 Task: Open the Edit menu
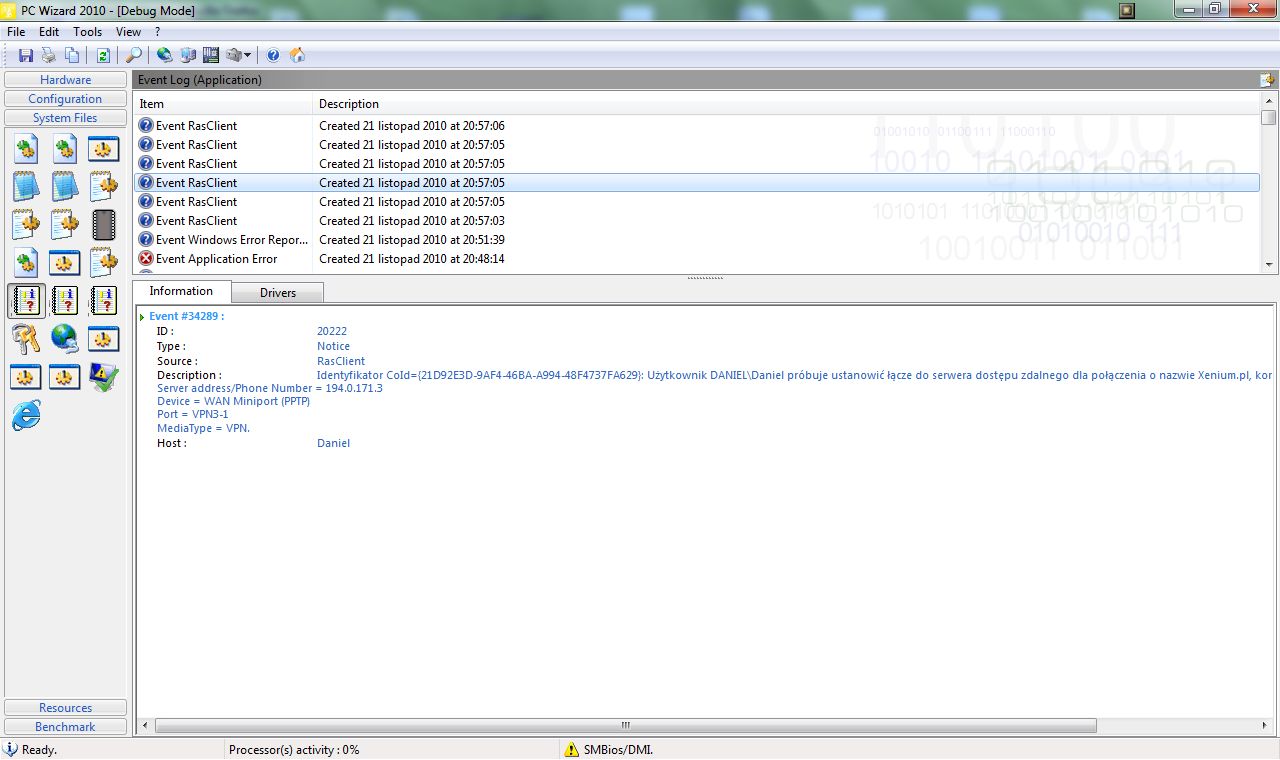coord(49,32)
